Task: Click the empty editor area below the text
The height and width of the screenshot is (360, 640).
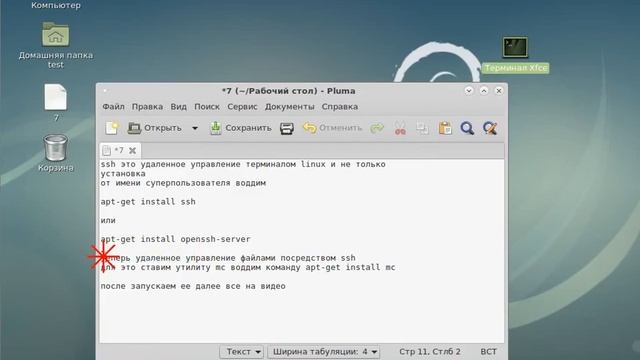Action: point(302,318)
